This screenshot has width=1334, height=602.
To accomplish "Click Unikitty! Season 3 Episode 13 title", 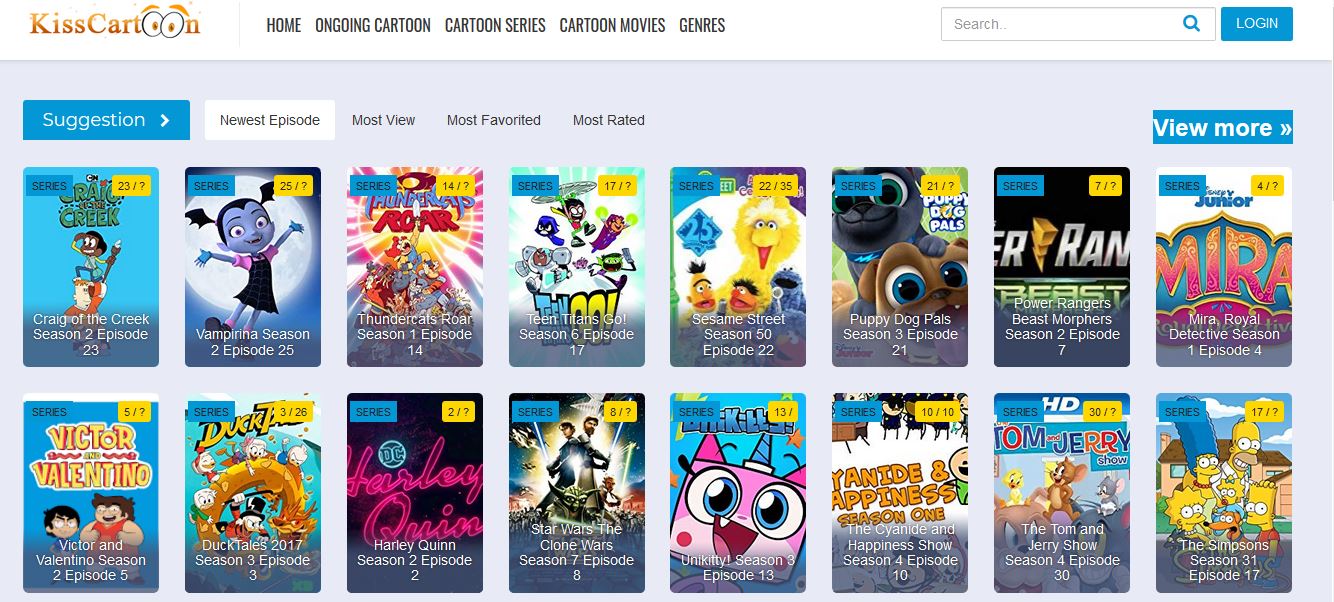I will coord(738,568).
